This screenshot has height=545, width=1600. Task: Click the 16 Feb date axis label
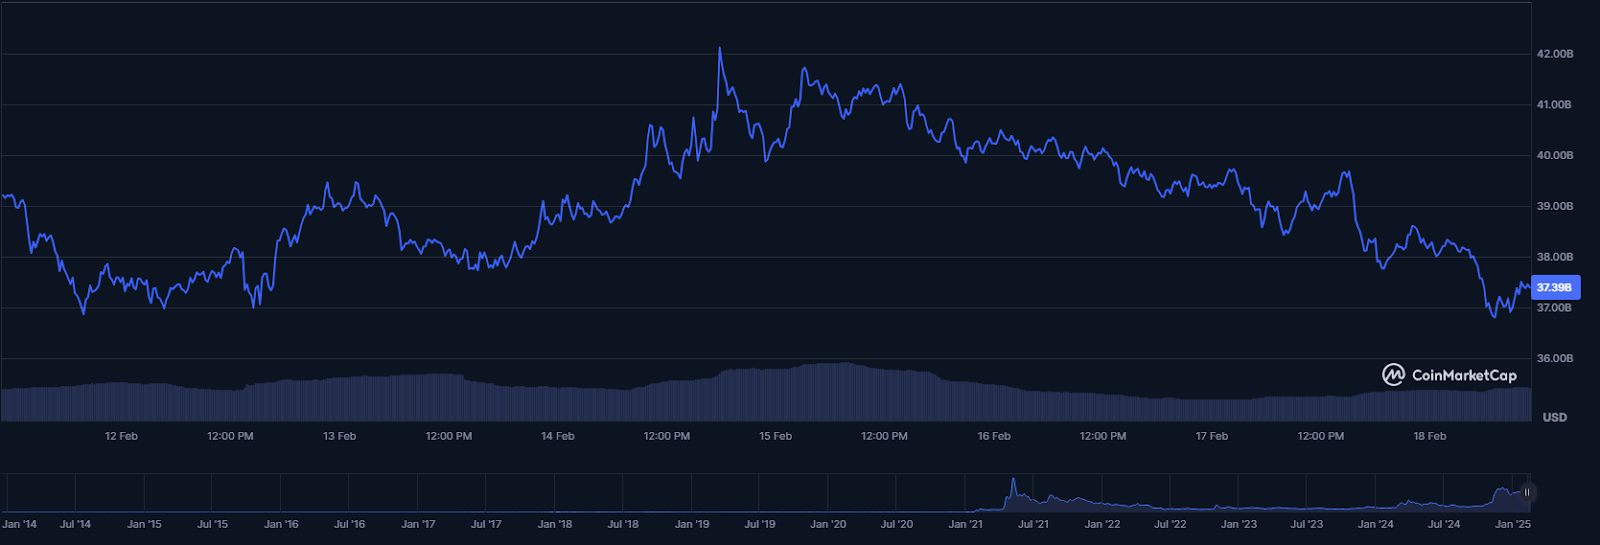[994, 436]
